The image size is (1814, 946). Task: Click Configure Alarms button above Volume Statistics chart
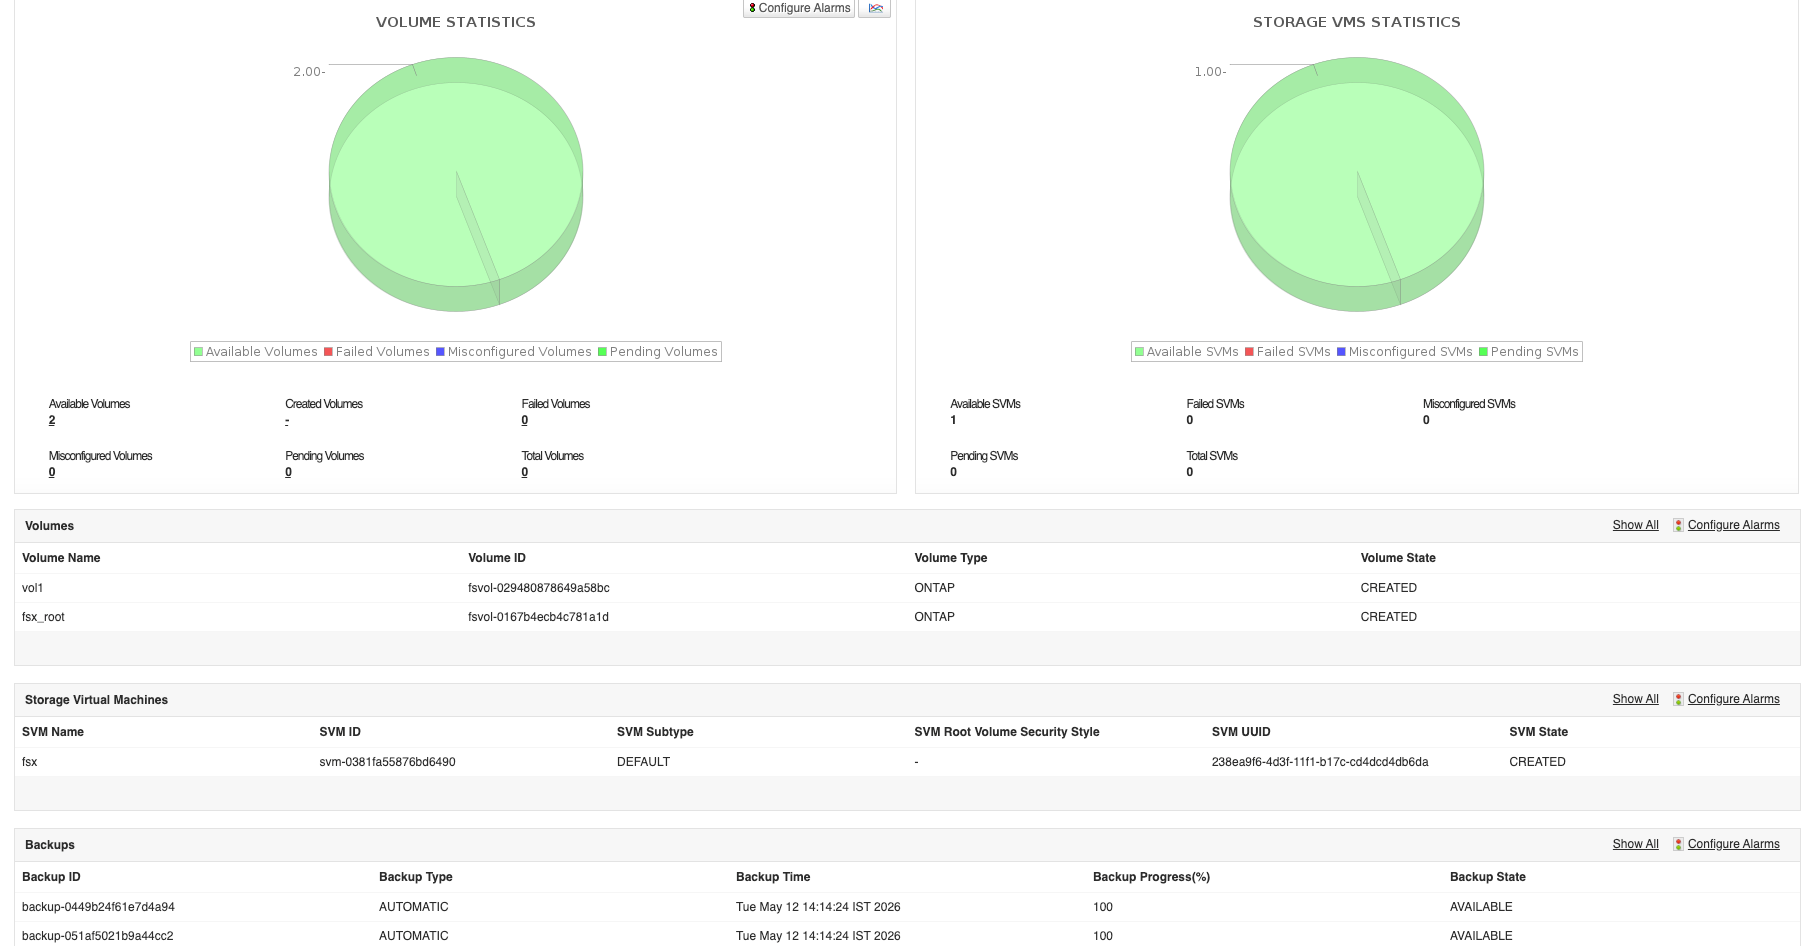click(x=799, y=8)
